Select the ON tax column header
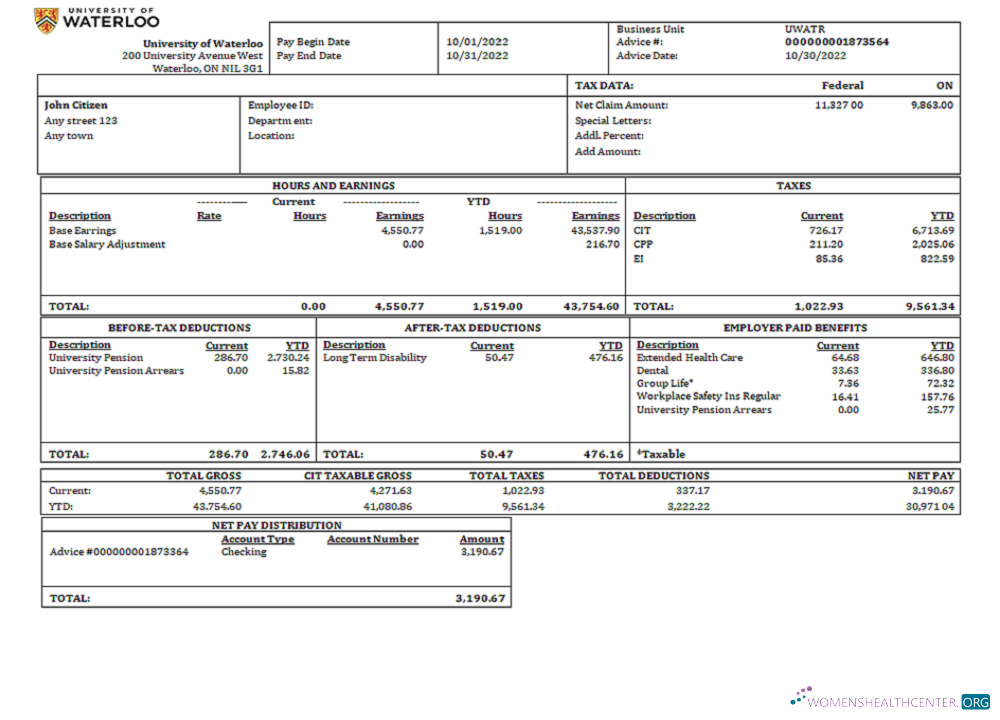This screenshot has height=720, width=1000. click(x=946, y=86)
